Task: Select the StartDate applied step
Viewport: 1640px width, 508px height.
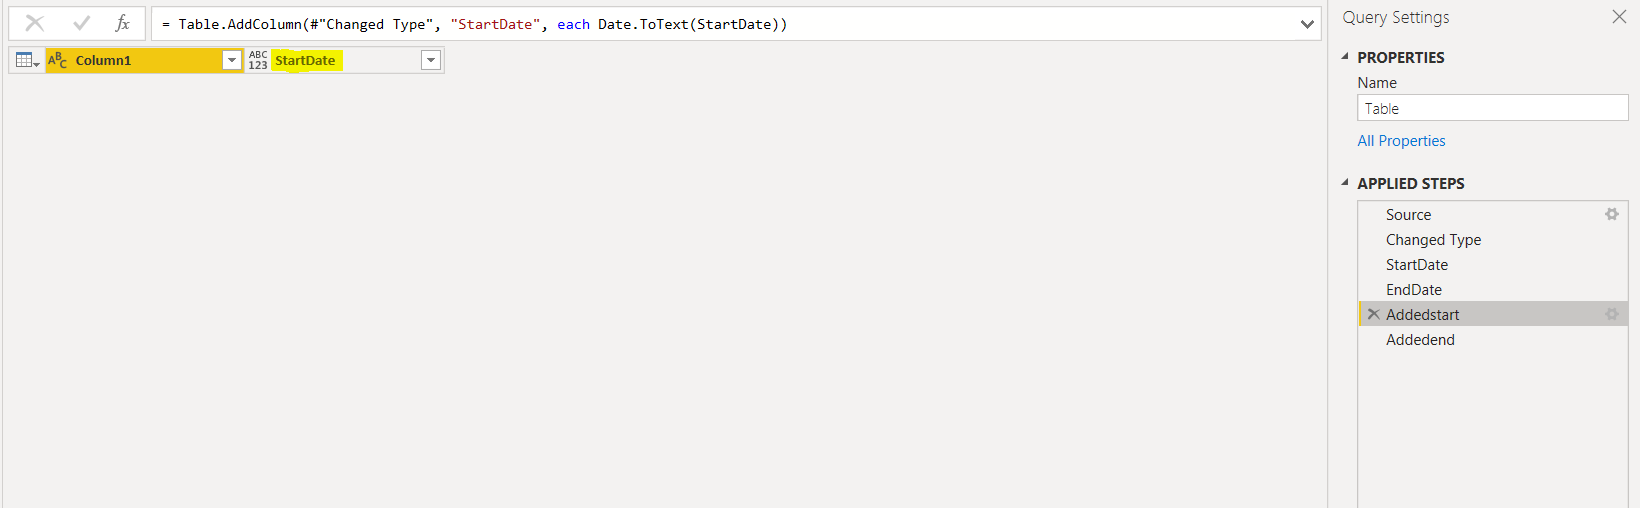Action: coord(1492,264)
